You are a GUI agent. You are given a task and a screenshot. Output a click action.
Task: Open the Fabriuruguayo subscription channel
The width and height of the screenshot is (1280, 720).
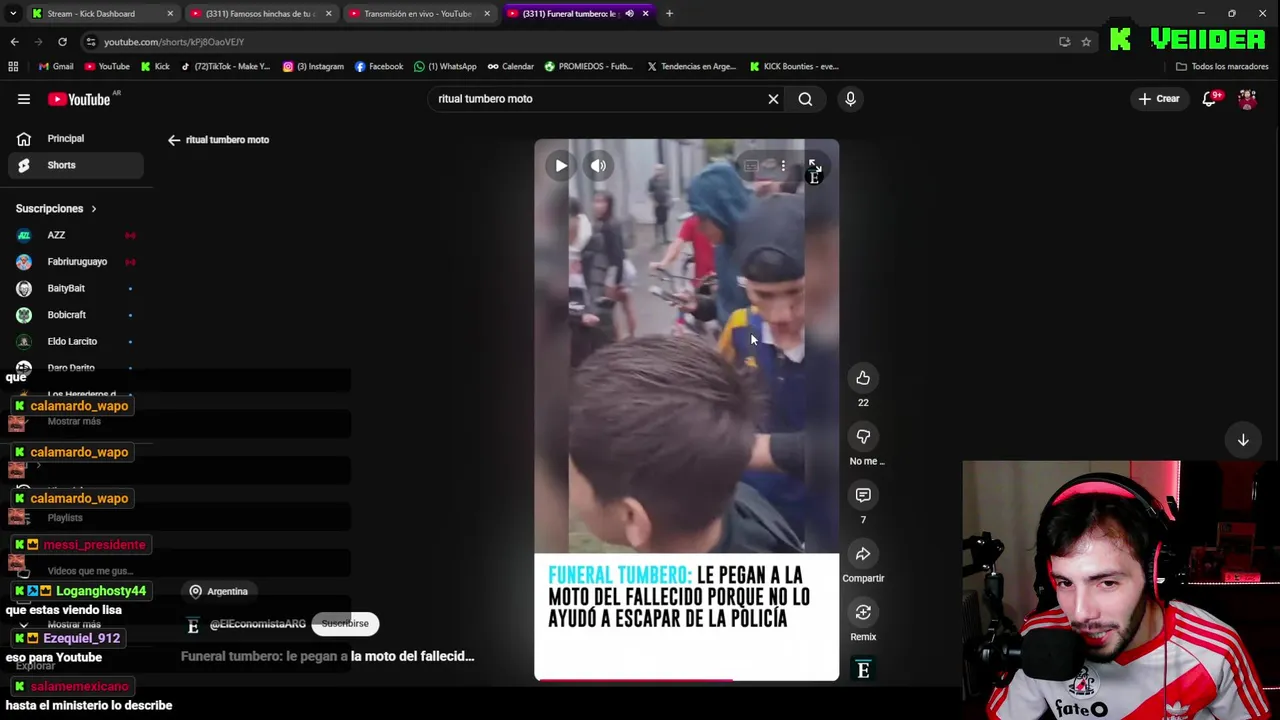(x=75, y=262)
